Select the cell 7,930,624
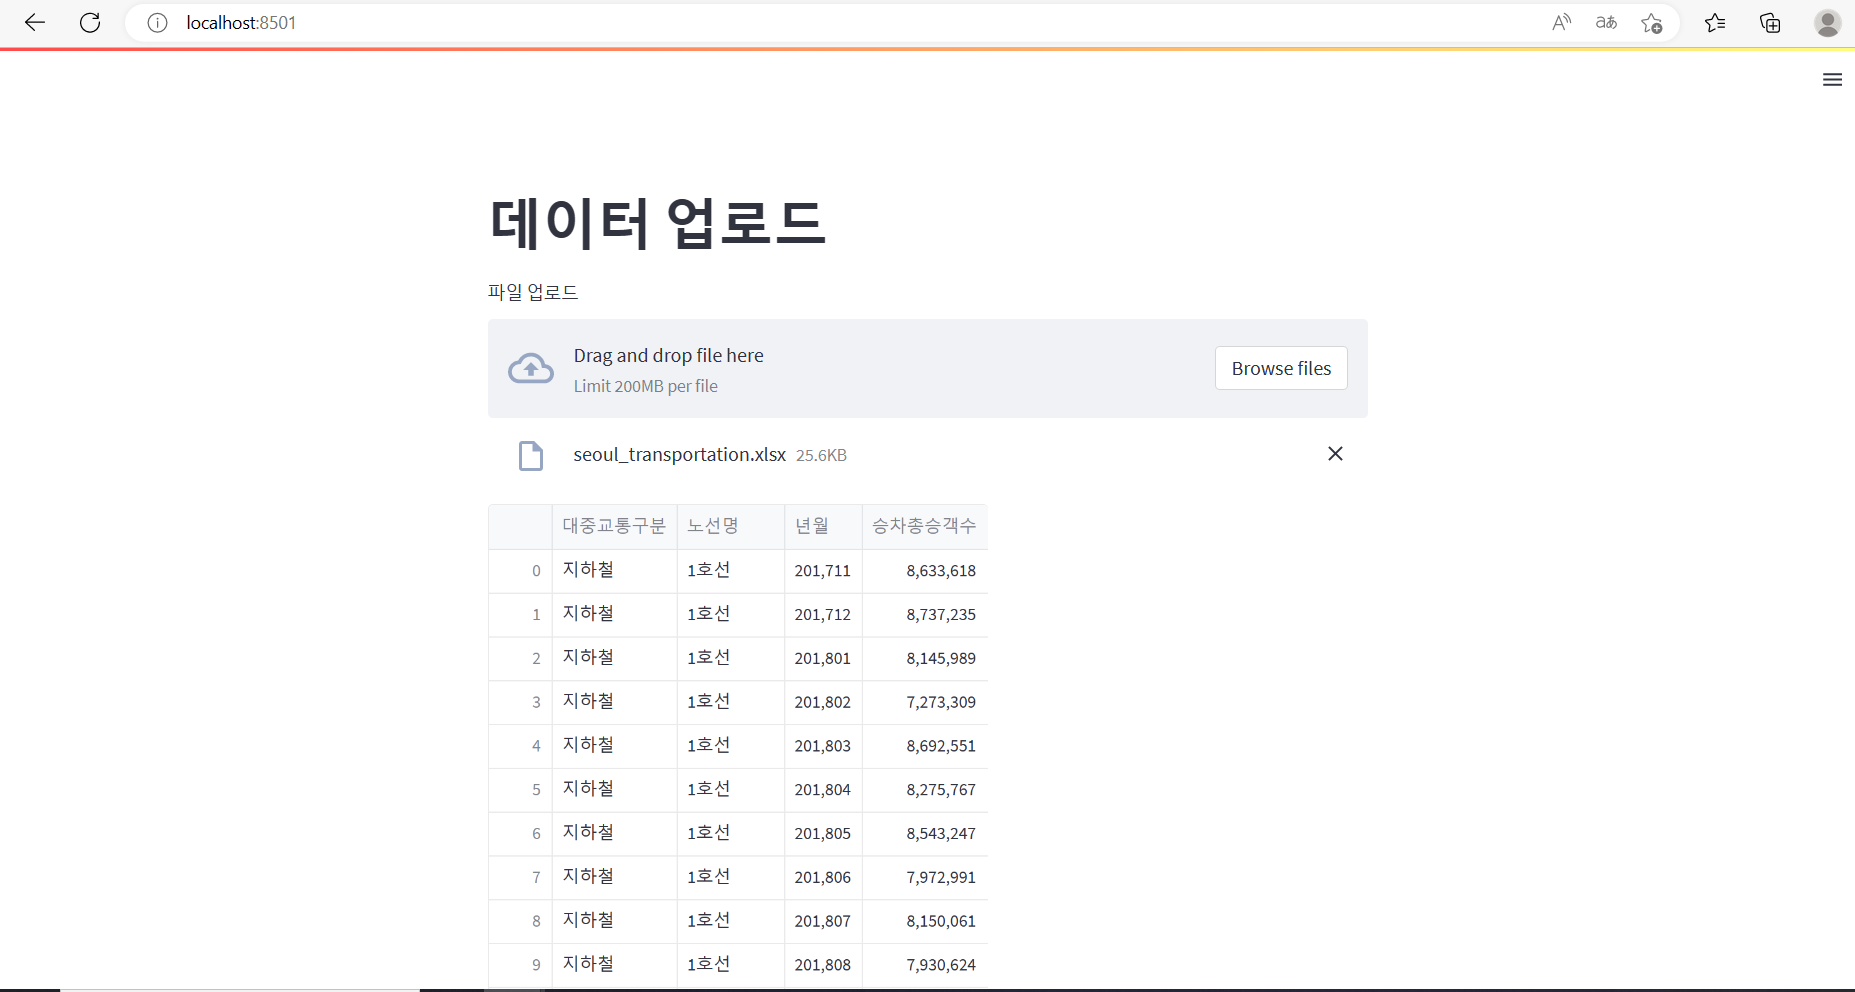This screenshot has width=1855, height=992. click(925, 965)
